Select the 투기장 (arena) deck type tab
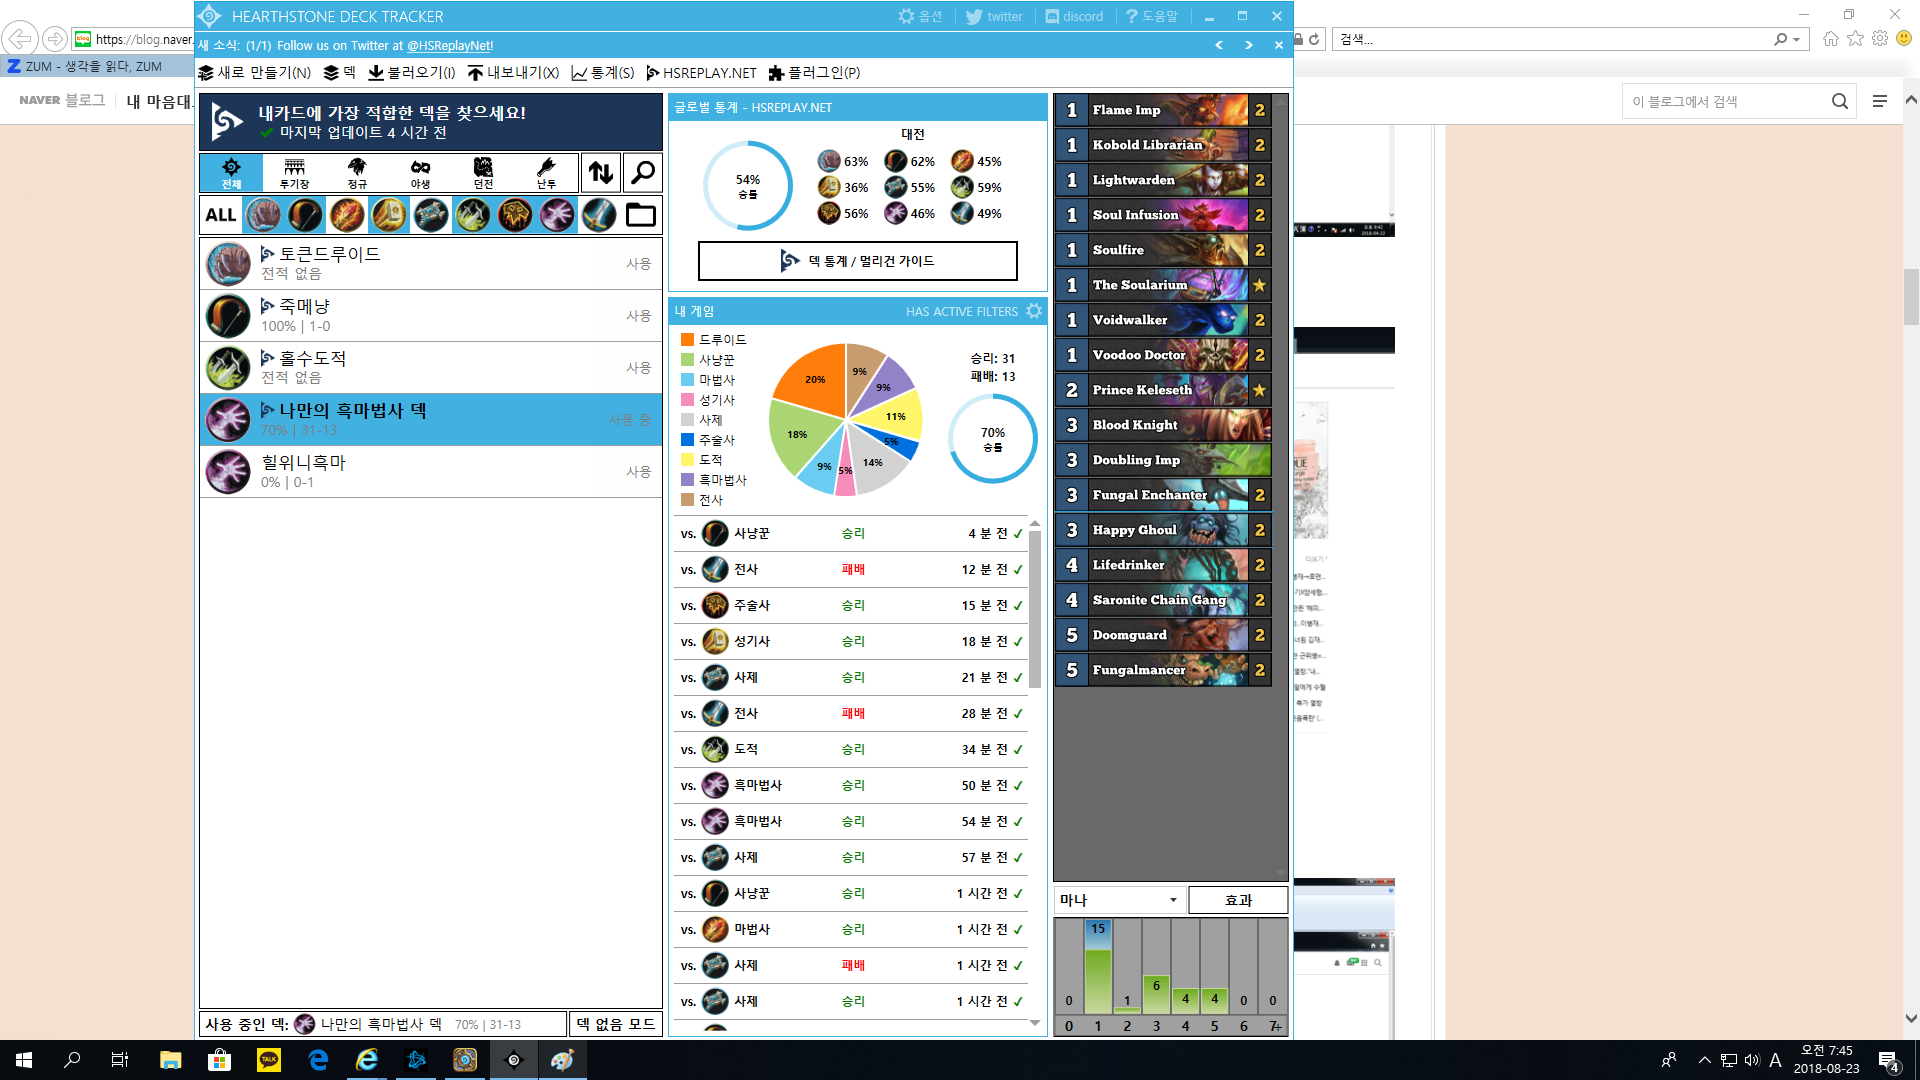 (294, 173)
